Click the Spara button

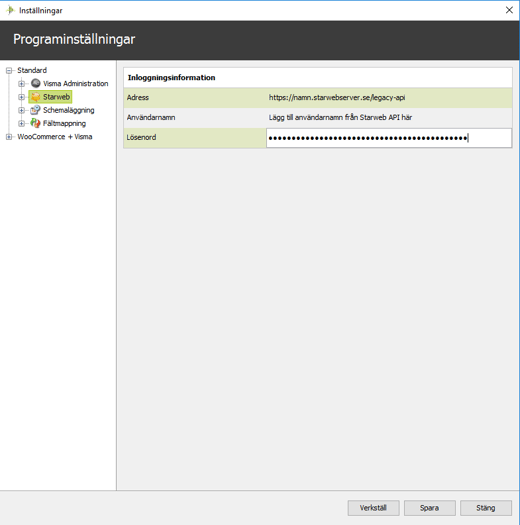pos(430,508)
